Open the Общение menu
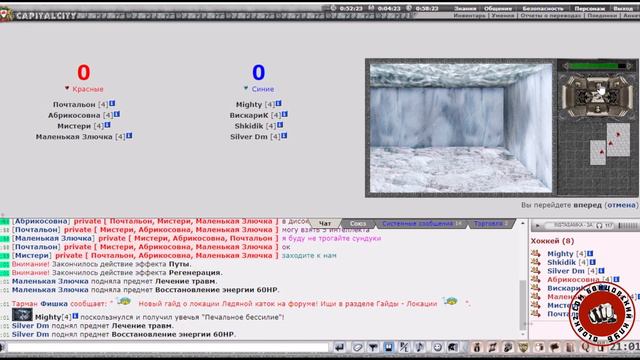This screenshot has width=640, height=360. [x=498, y=8]
